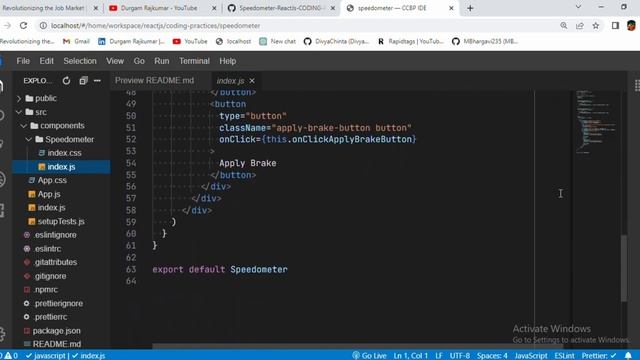Image resolution: width=640 pixels, height=360 pixels.
Task: Open the Help menu
Action: 228,61
